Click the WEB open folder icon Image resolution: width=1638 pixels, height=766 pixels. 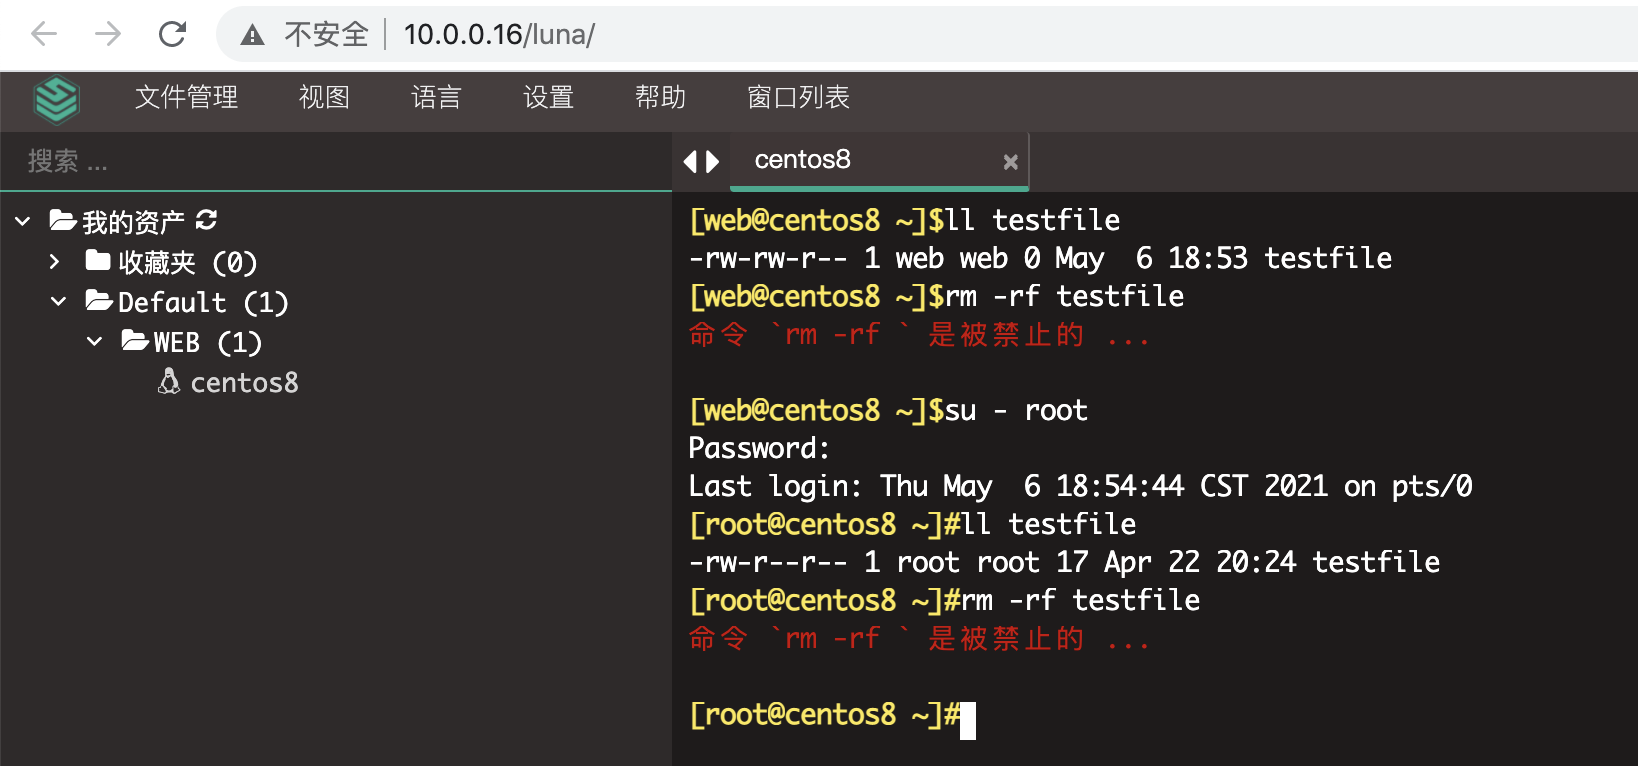point(135,341)
